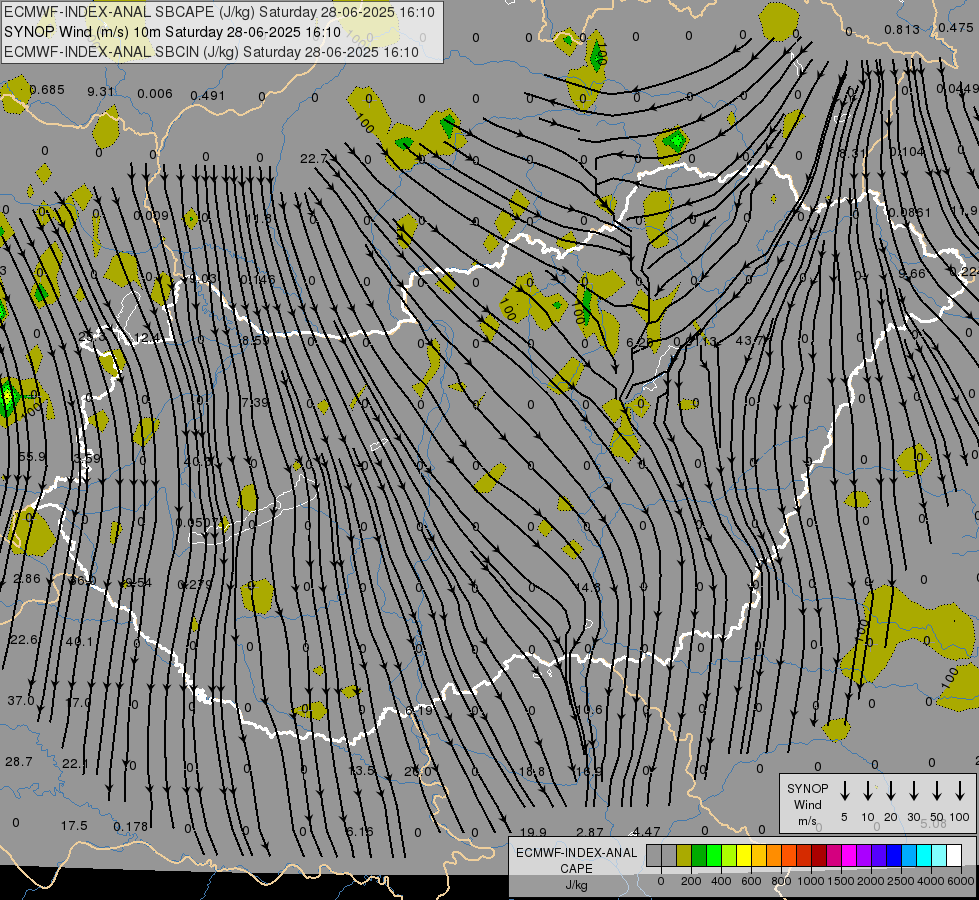
Task: Click the ECMWF-INDEX-ANAL SBCAPE title line
Action: point(219,12)
